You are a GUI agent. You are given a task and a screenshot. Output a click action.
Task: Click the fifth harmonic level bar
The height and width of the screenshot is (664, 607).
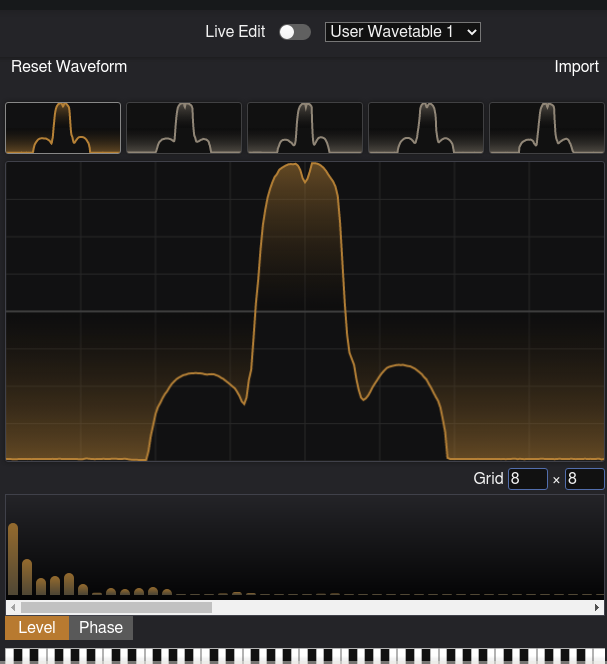pyautogui.click(x=69, y=584)
